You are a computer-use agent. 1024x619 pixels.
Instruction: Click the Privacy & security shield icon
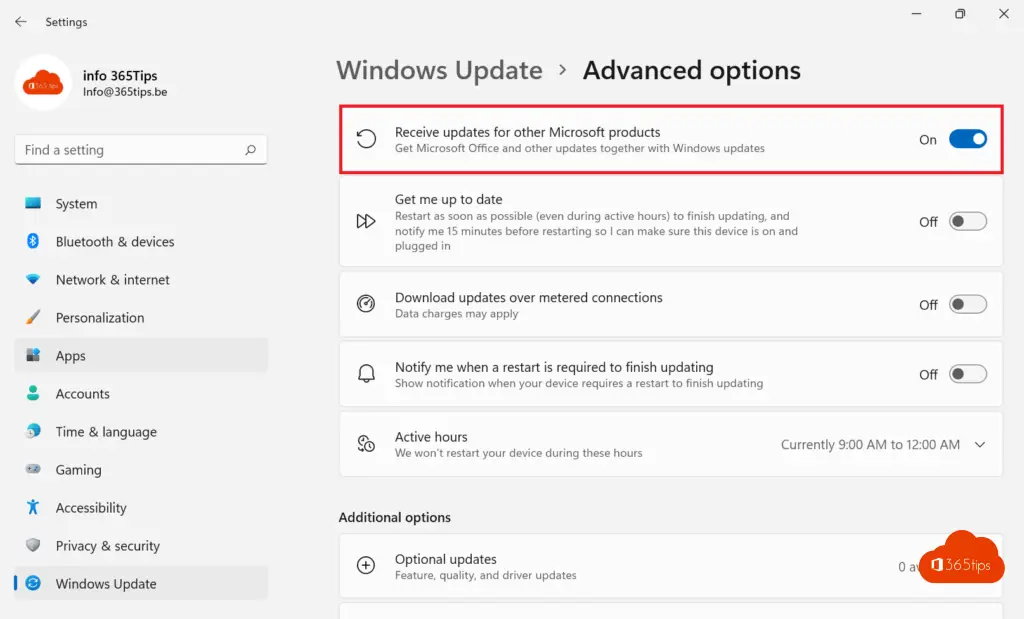[33, 546]
